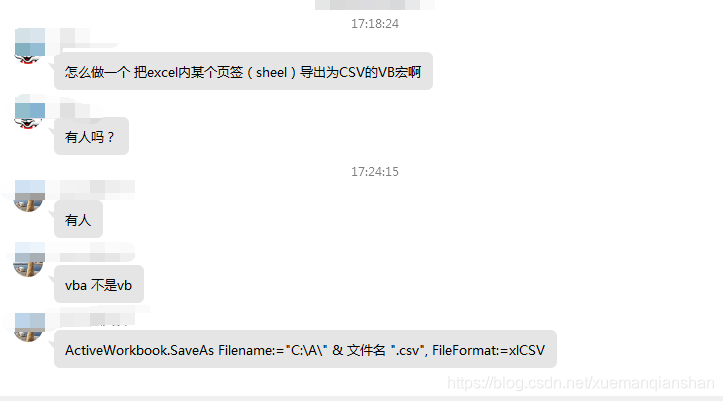The height and width of the screenshot is (401, 723).
Task: Open the blog.csdn.net xuemanqianshan watermark link
Action: pos(581,383)
